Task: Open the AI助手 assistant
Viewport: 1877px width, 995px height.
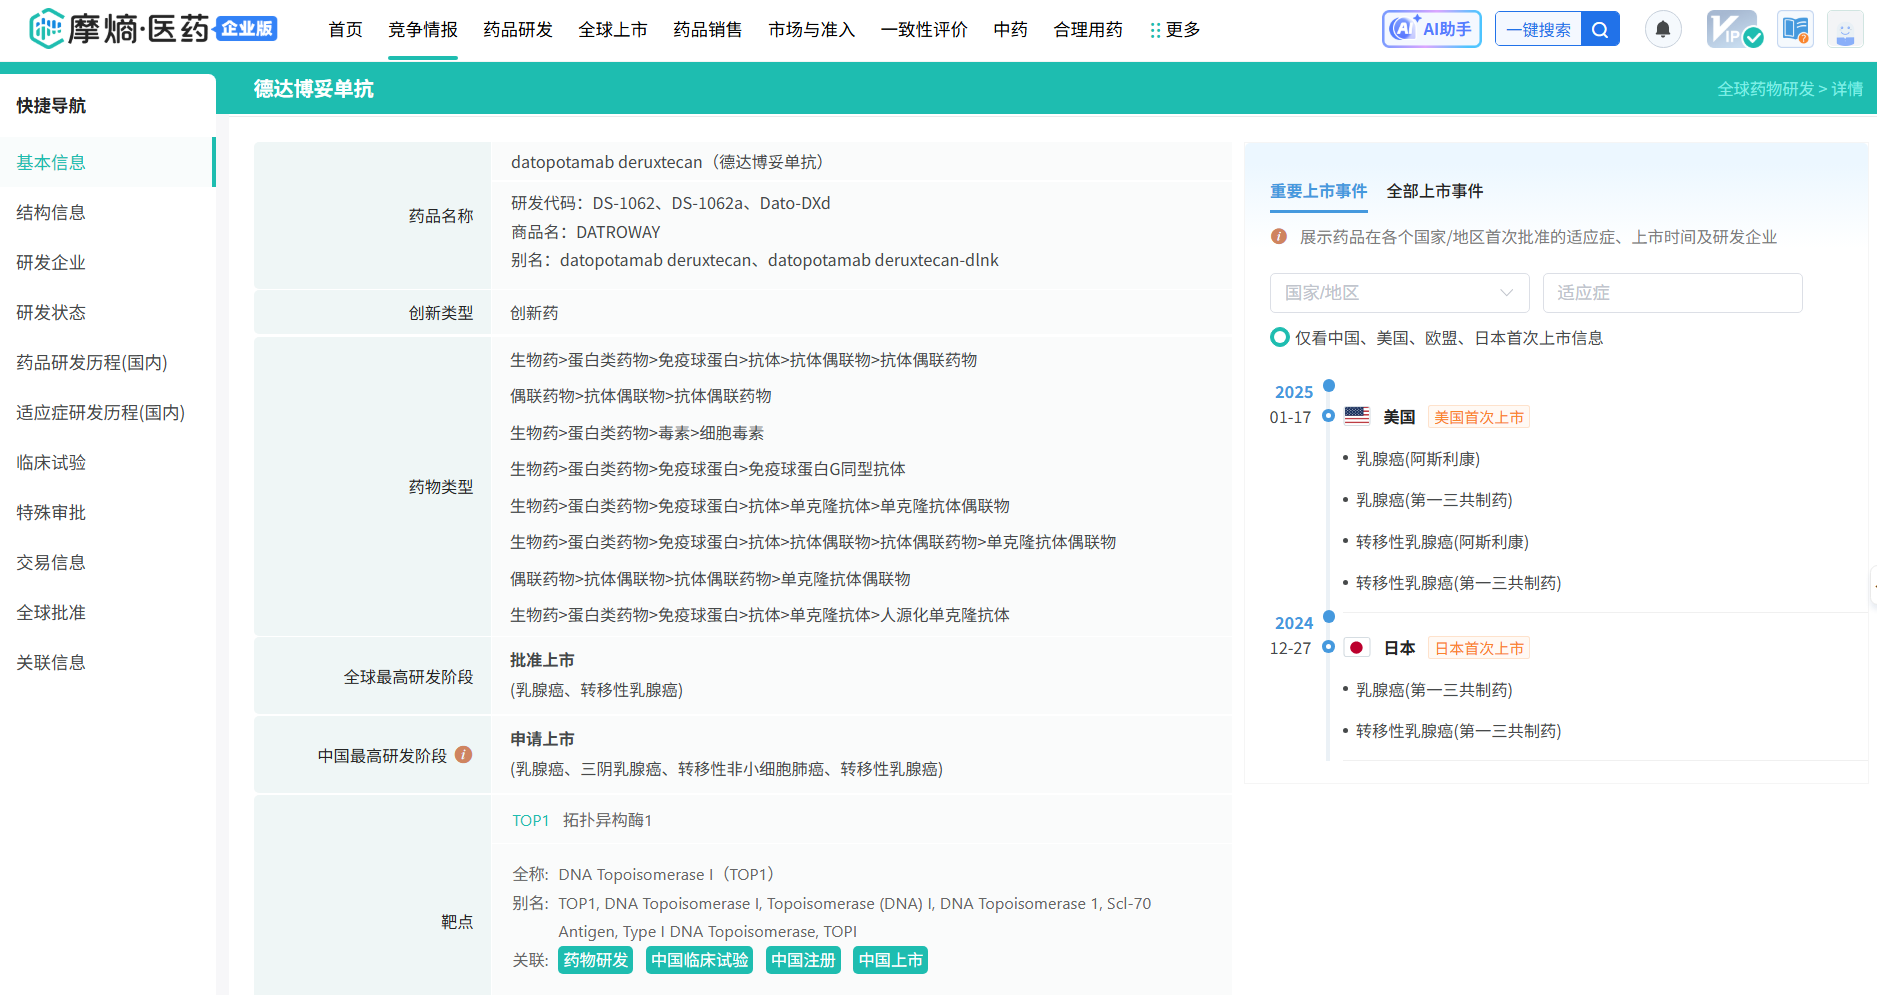Action: coord(1431,29)
